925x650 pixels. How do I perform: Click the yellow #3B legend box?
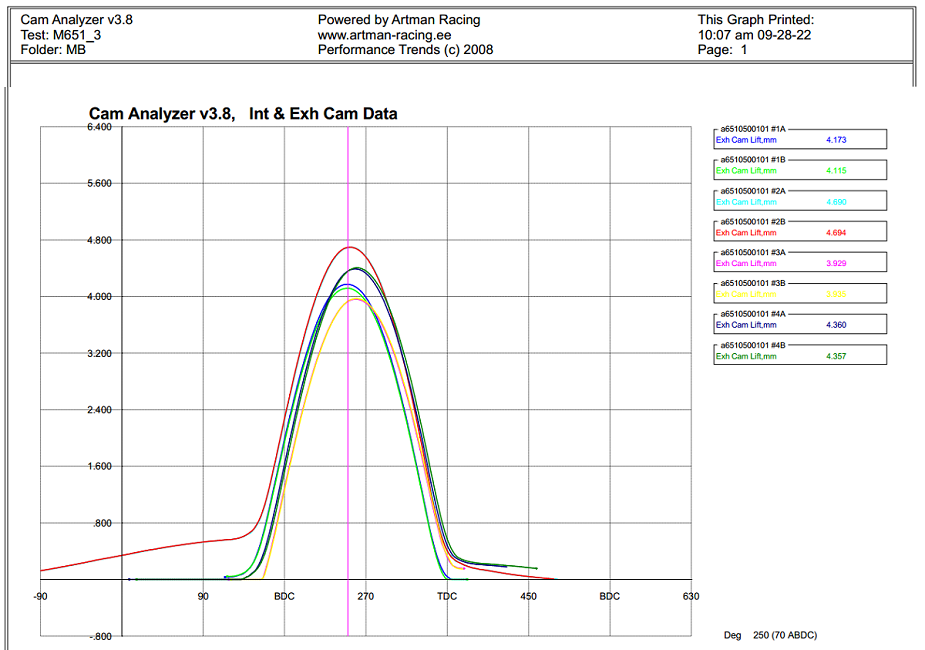[x=800, y=290]
